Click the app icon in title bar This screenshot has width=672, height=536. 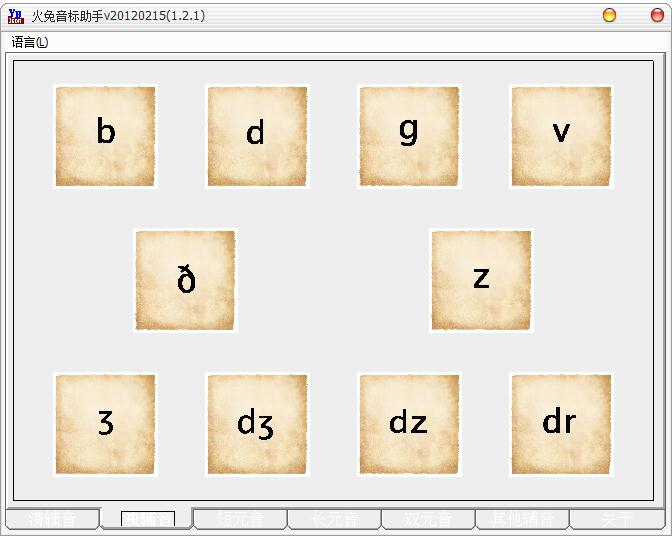point(15,15)
